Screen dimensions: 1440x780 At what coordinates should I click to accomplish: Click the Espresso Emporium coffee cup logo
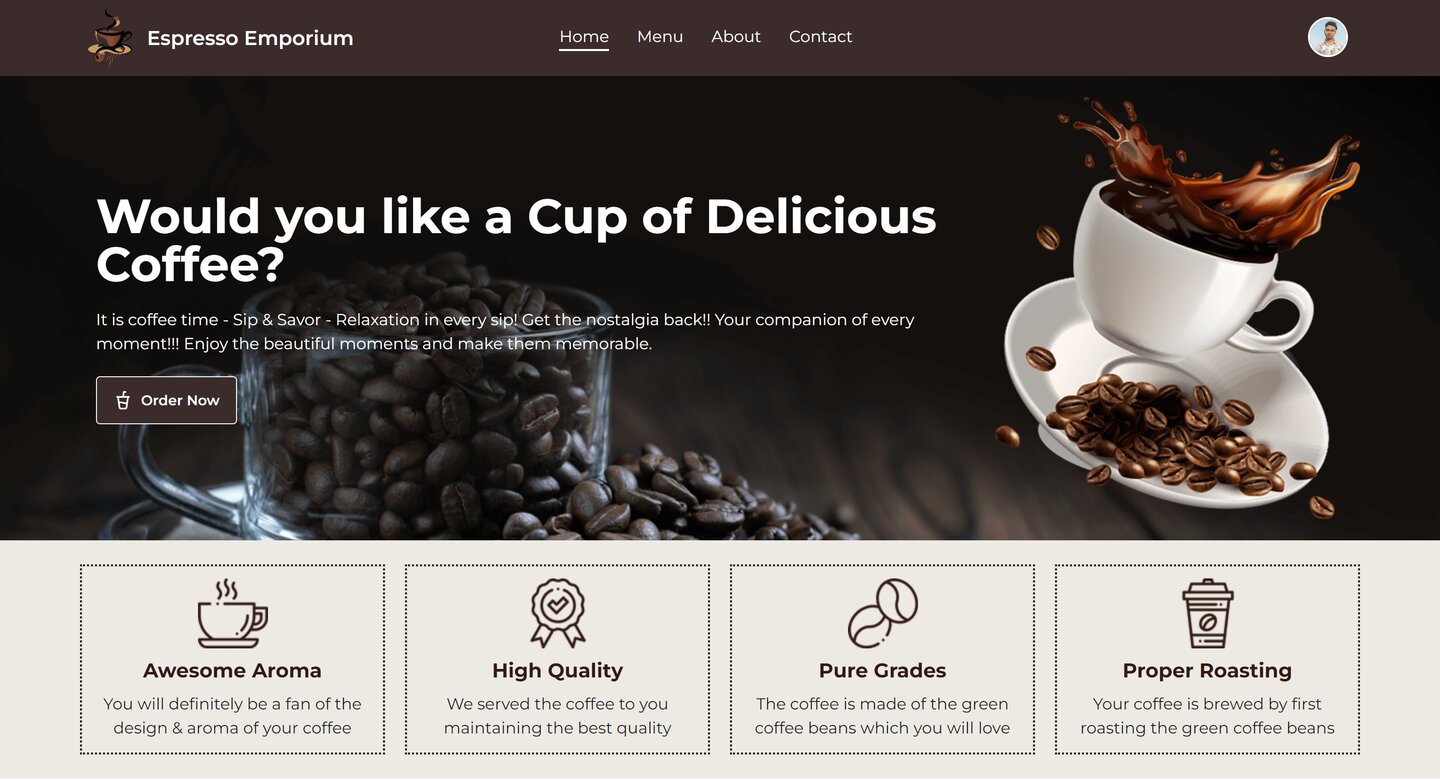111,38
